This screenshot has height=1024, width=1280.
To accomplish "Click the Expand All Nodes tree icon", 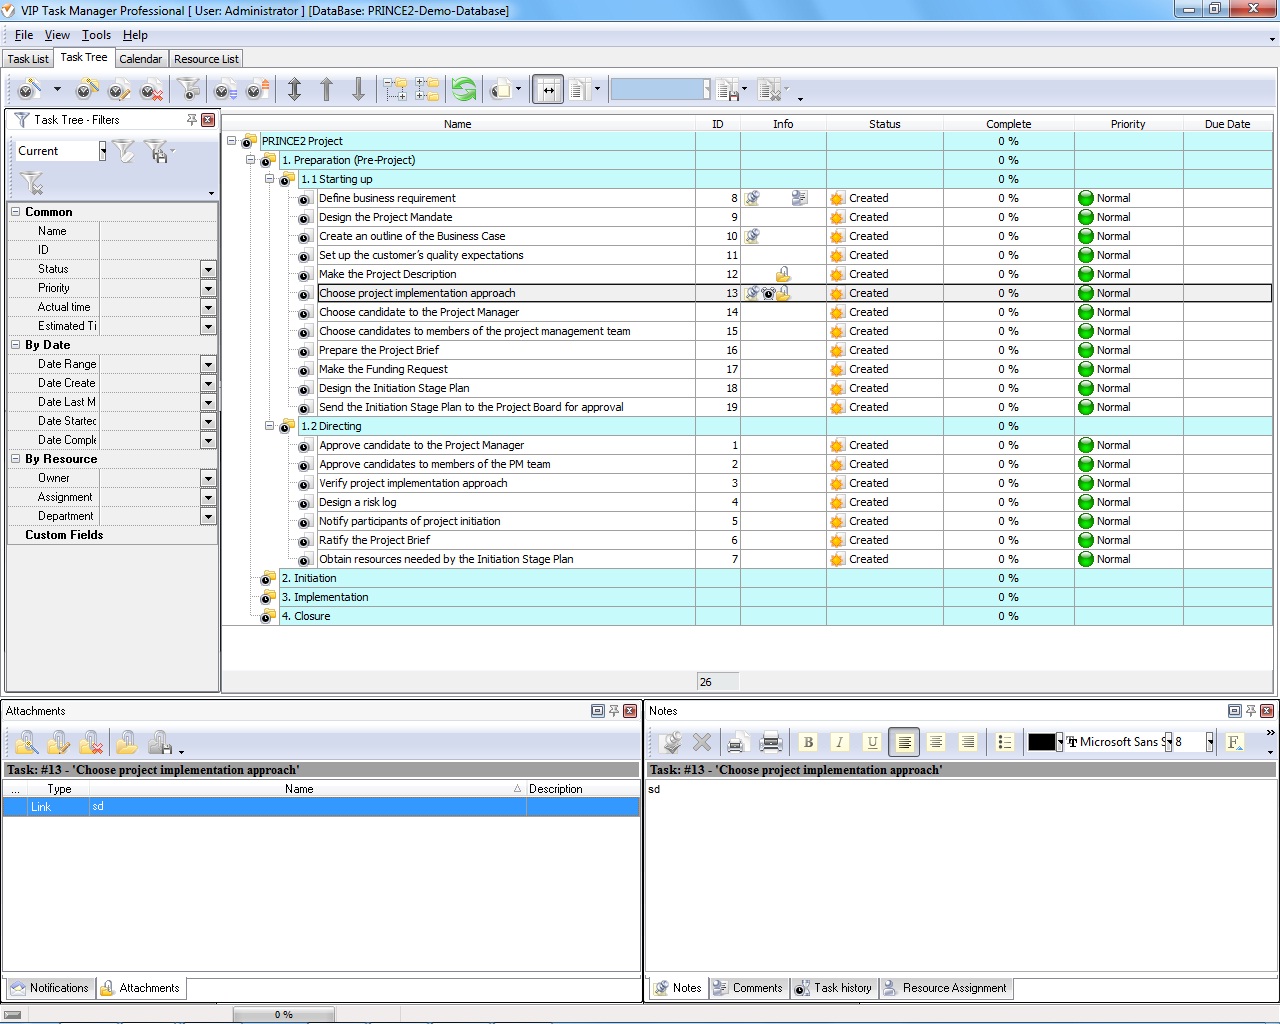I will pyautogui.click(x=395, y=90).
